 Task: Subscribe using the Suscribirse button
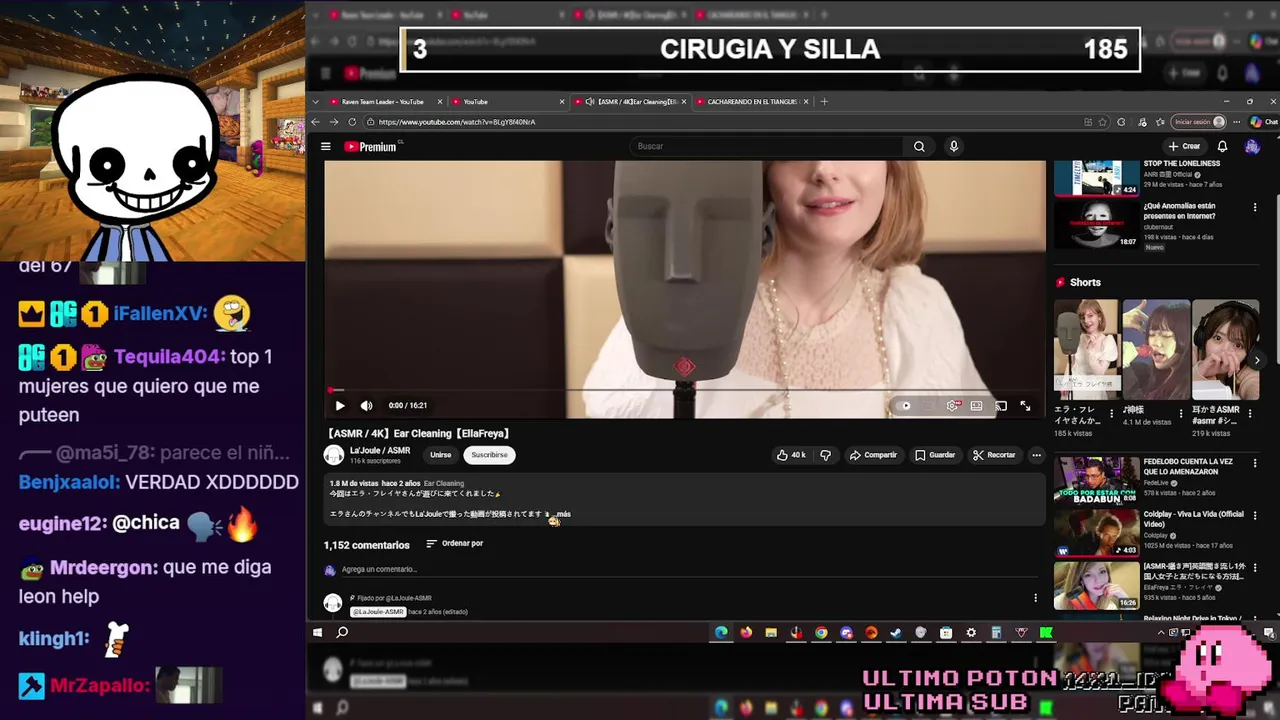[489, 455]
